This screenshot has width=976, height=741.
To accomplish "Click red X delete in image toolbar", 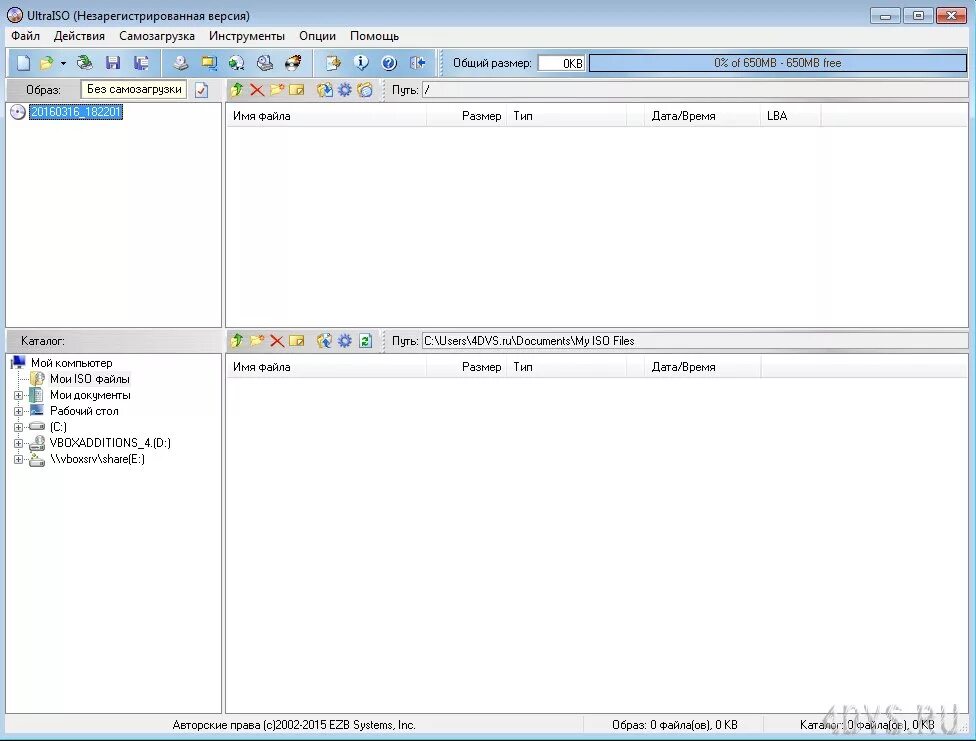I will click(x=256, y=90).
